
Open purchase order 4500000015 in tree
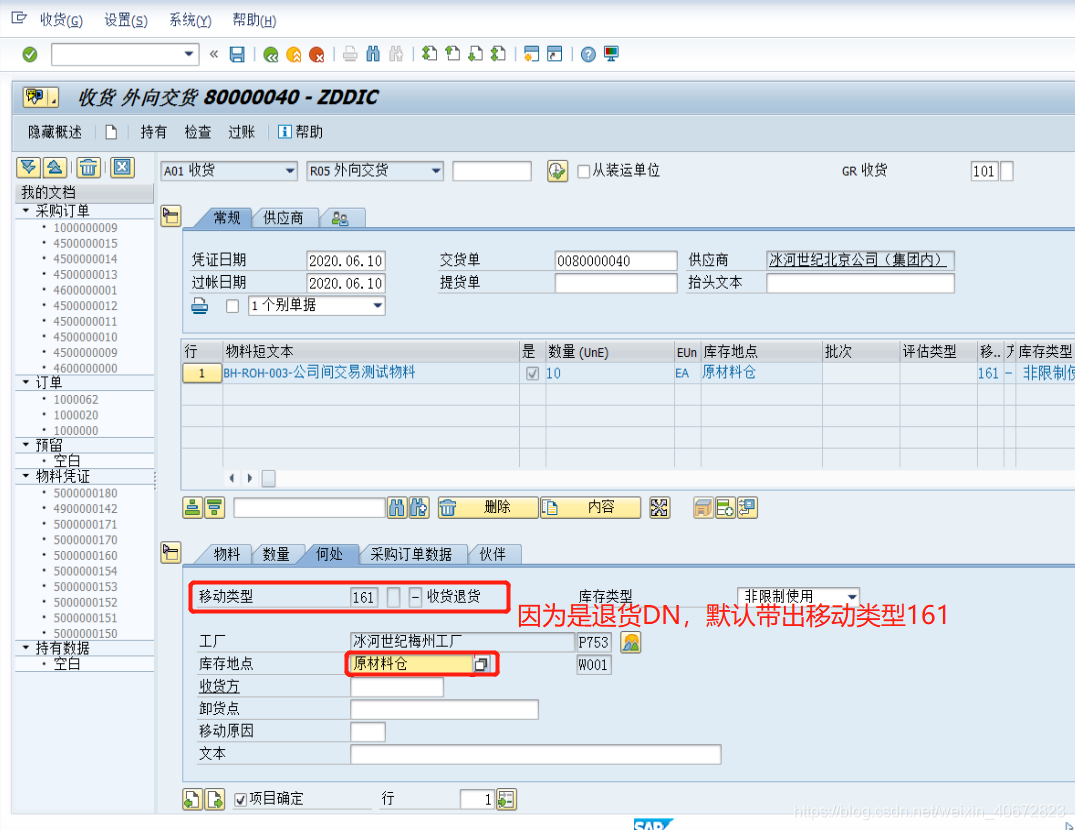click(x=85, y=243)
